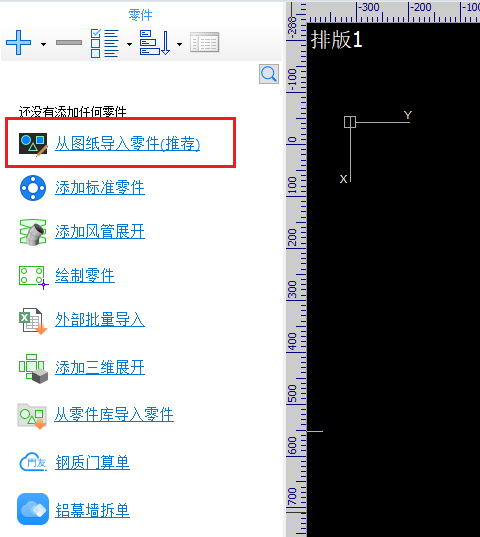Click the table list view icon
The width and height of the screenshot is (480, 537).
pyautogui.click(x=204, y=42)
